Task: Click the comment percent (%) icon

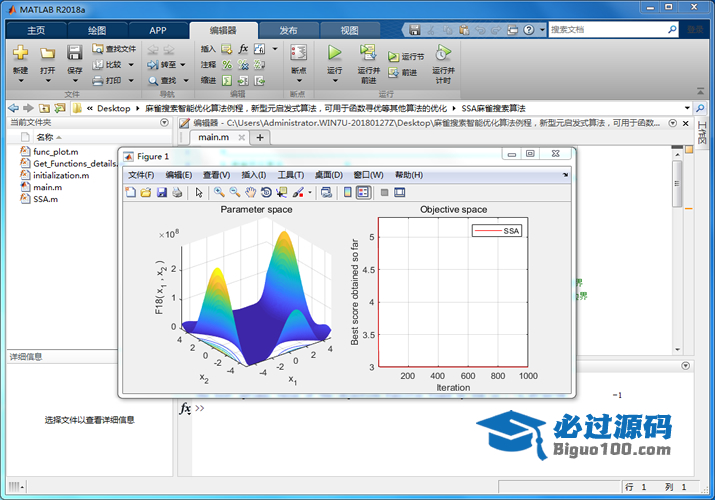Action: 227,65
